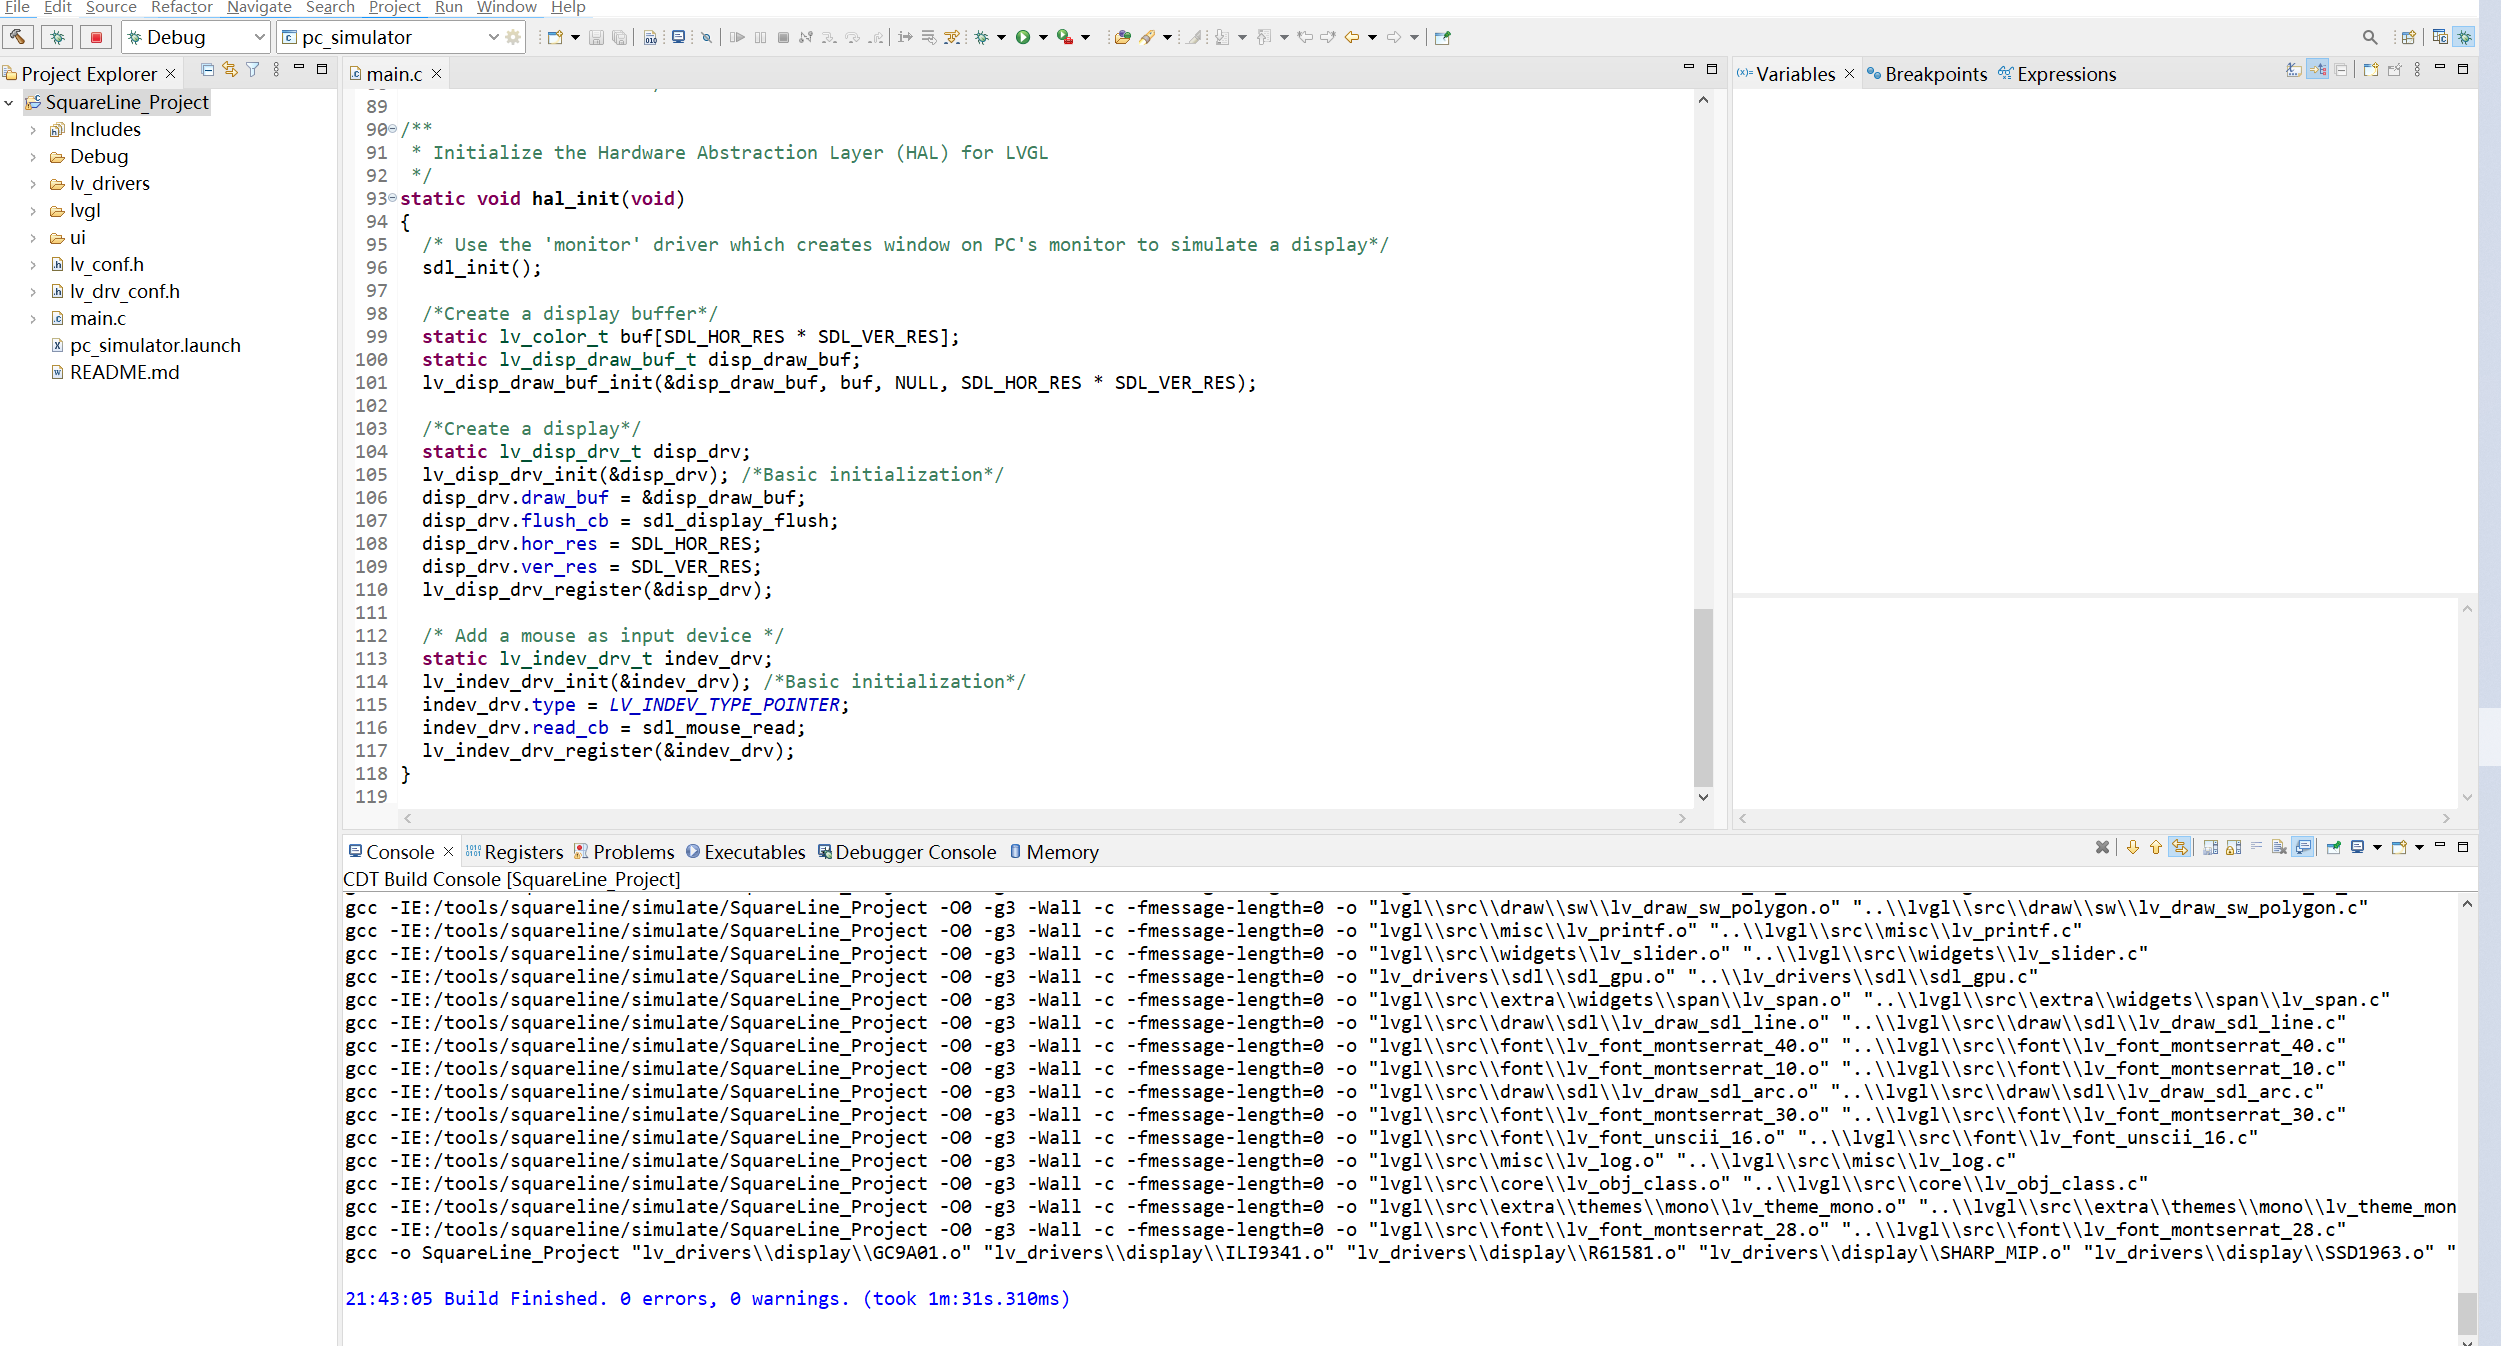Screen dimensions: 2501x1346
Task: Switch to the Expressions tab
Action: coord(2057,74)
